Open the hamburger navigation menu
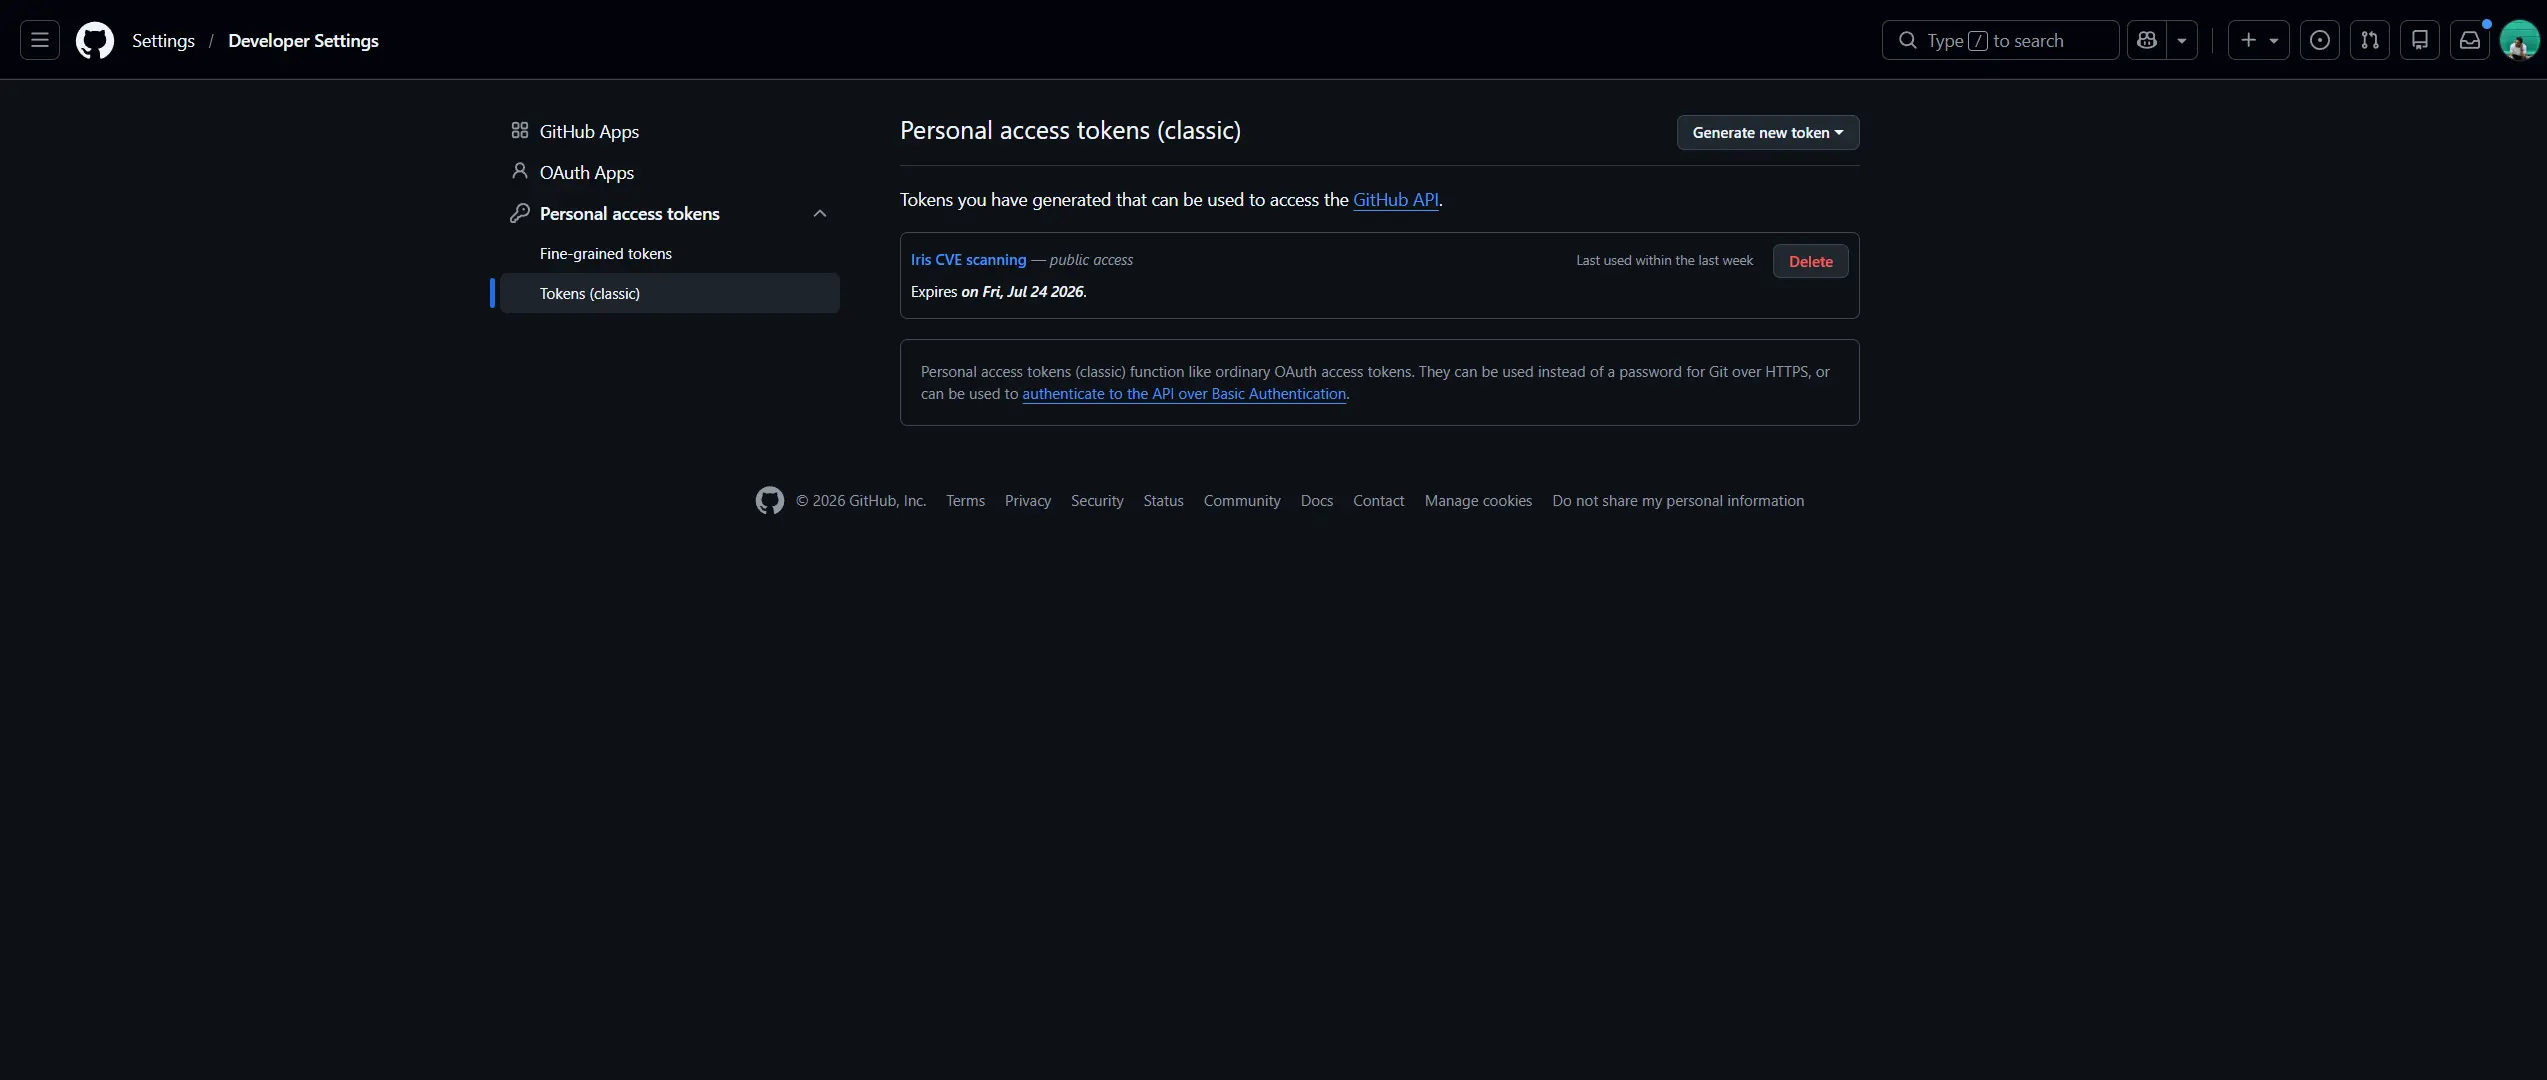The width and height of the screenshot is (2547, 1080). click(40, 40)
